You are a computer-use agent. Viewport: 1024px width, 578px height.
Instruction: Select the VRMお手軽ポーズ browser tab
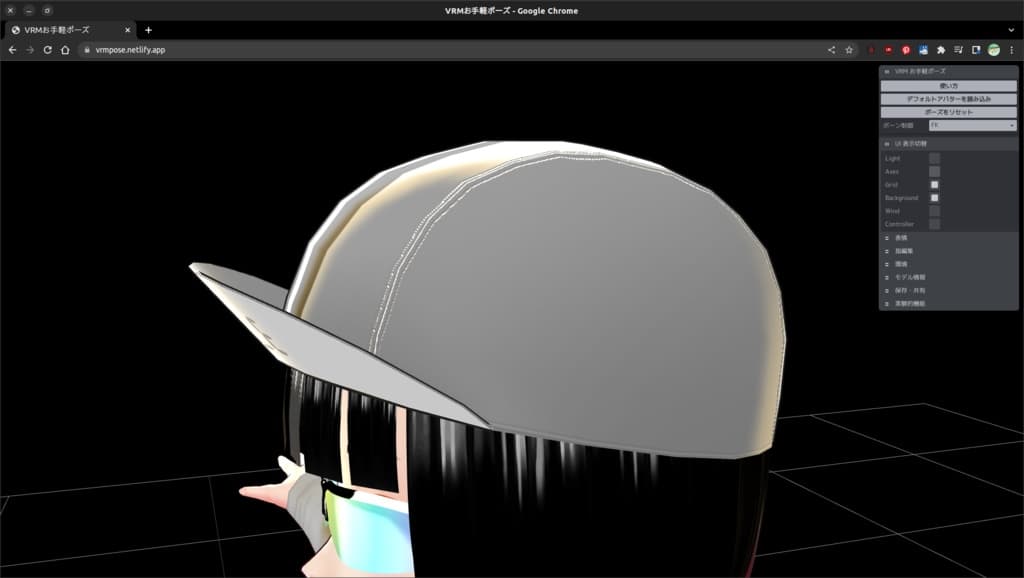point(66,30)
